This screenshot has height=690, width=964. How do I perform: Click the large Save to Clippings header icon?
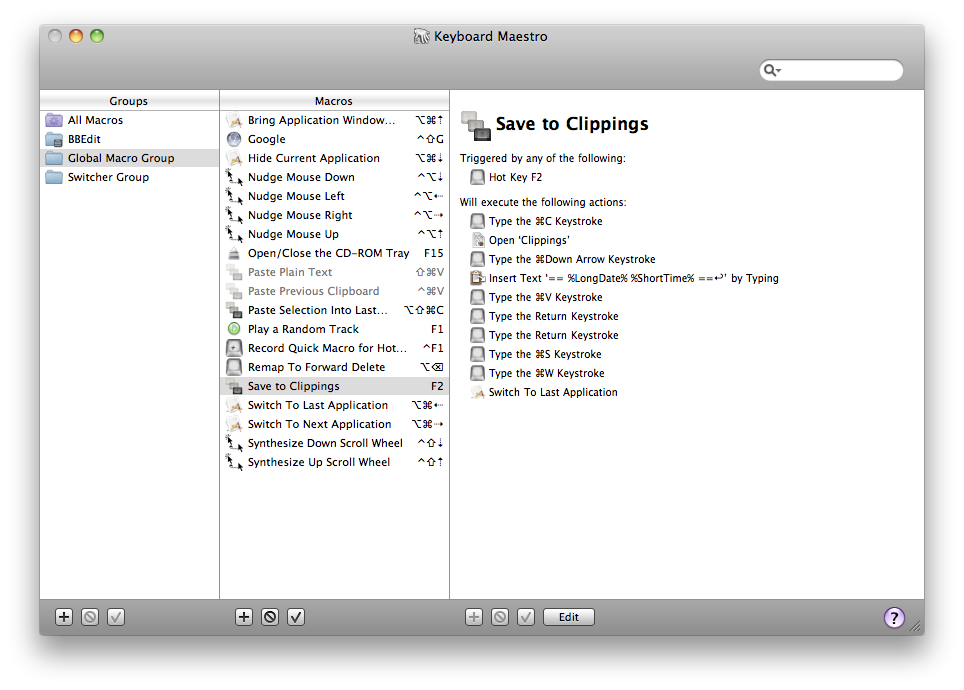click(x=476, y=125)
